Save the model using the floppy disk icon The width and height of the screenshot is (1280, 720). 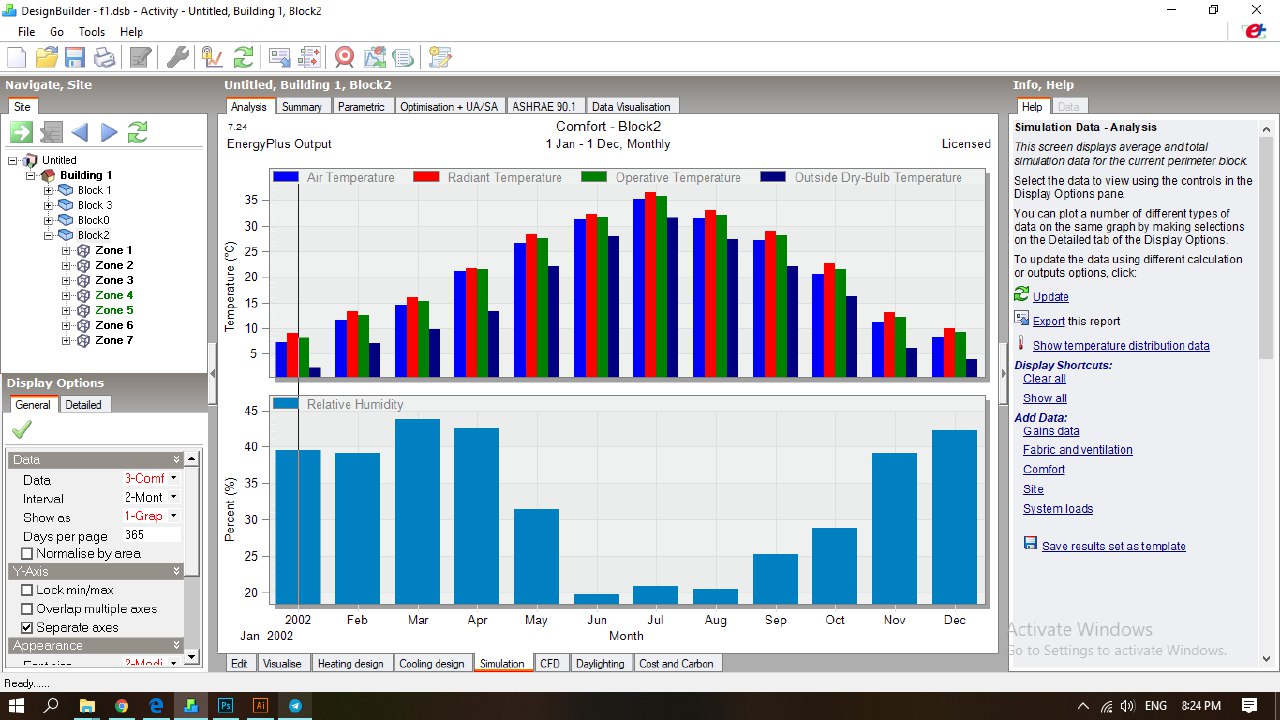[x=75, y=57]
